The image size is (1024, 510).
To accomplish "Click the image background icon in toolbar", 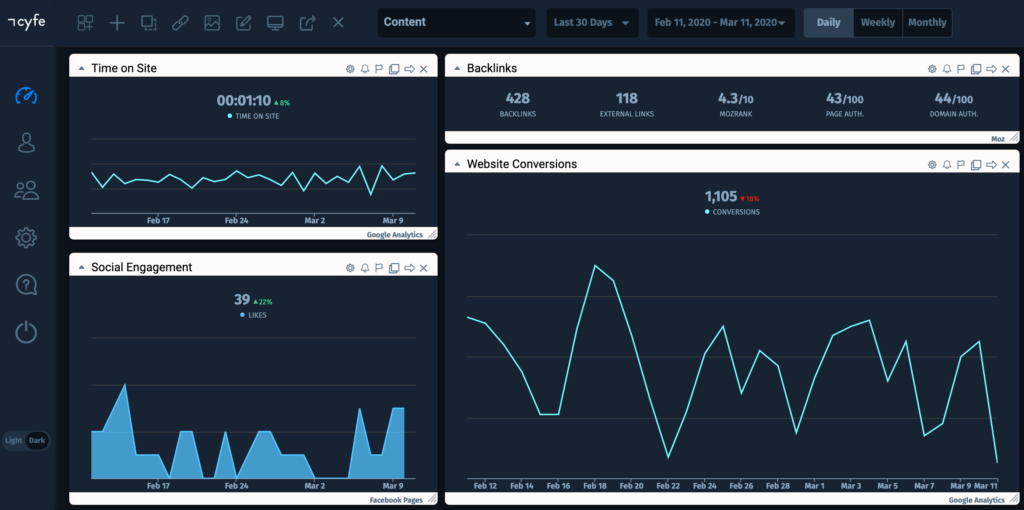I will (212, 23).
